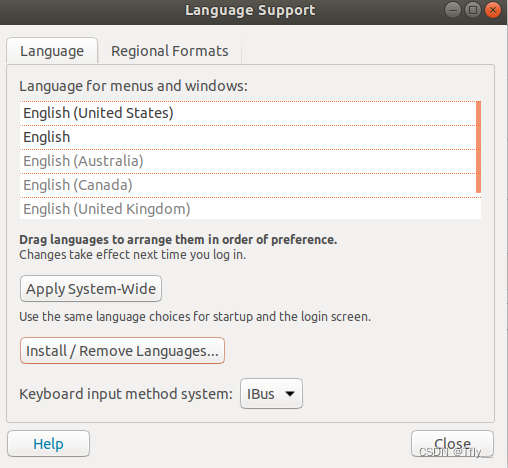The height and width of the screenshot is (468, 508).
Task: Click the Keyboard input method system label
Action: tap(126, 394)
